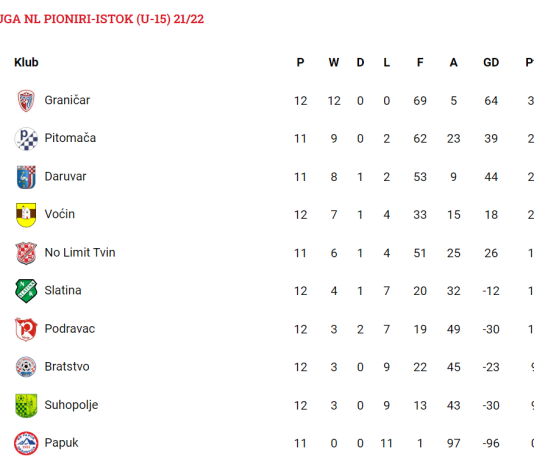Click the W column header
This screenshot has height=462, width=534.
pyautogui.click(x=334, y=62)
